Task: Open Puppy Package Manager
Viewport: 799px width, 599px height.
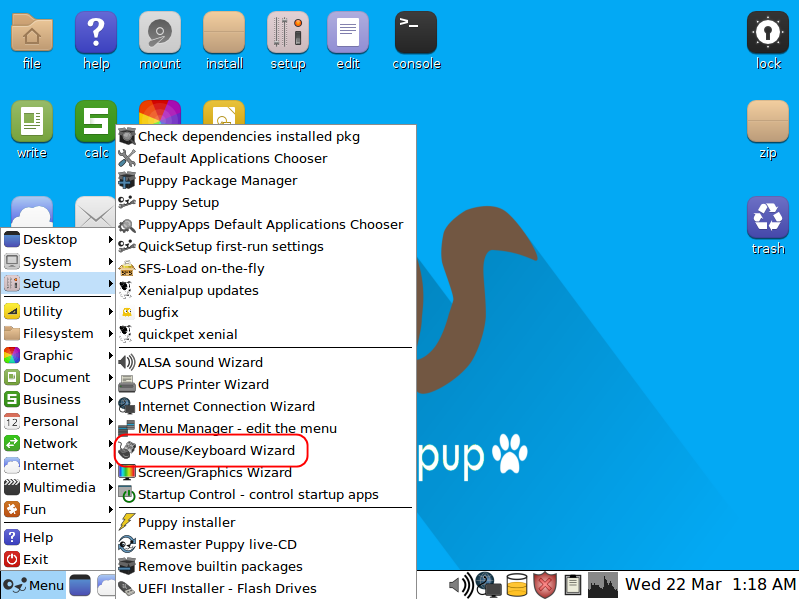Action: pyautogui.click(x=266, y=180)
